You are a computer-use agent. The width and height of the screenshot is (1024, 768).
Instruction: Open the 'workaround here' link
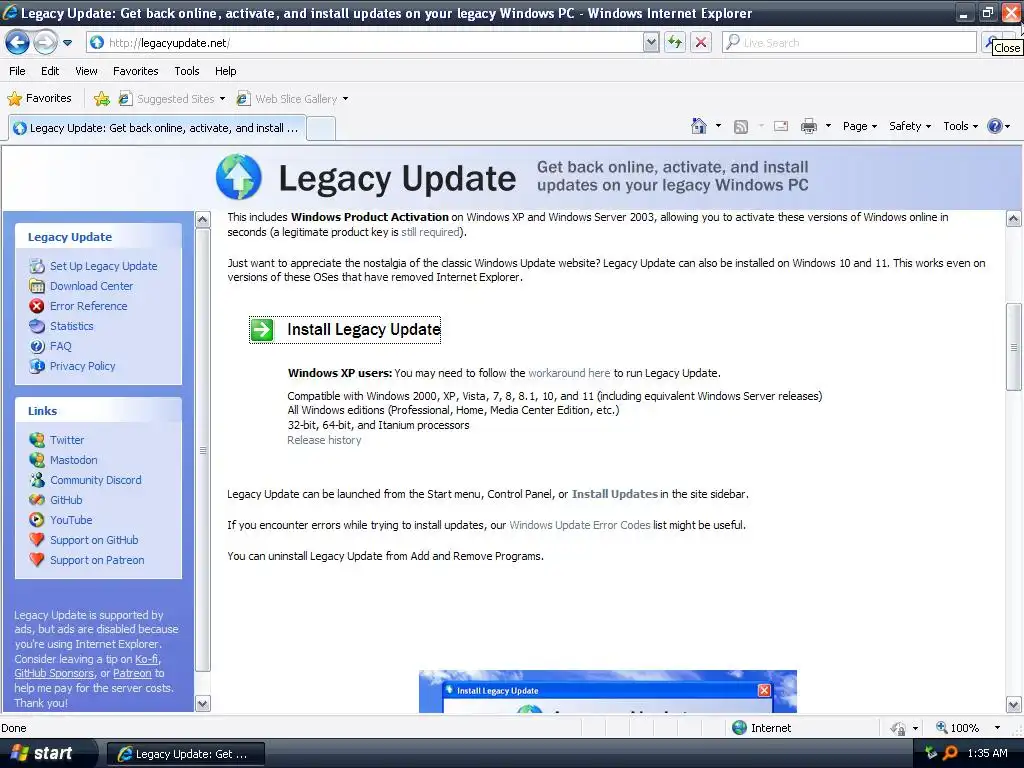click(x=569, y=373)
